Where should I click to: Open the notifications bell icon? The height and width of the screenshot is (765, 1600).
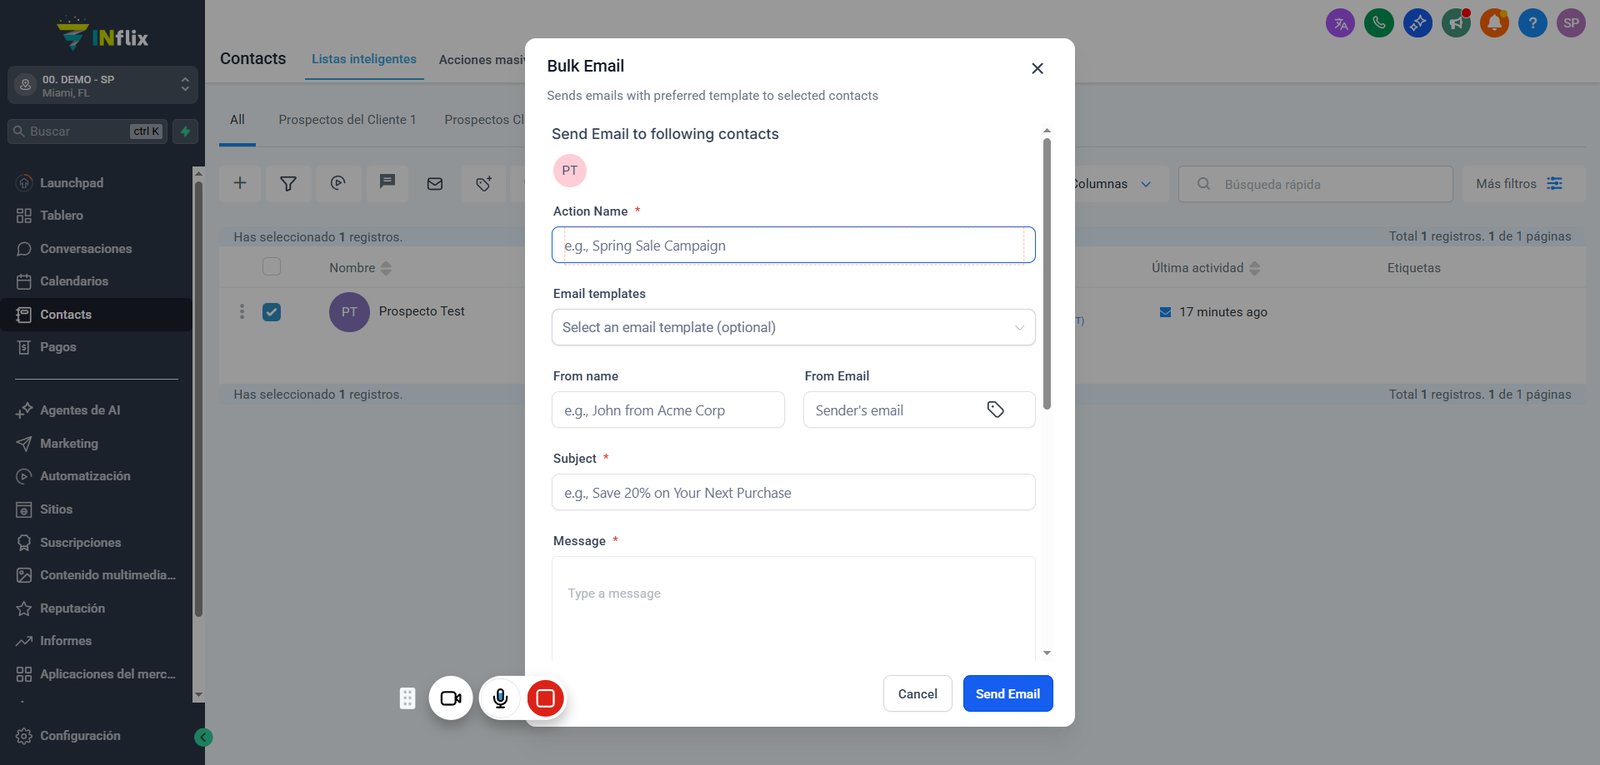pos(1494,23)
